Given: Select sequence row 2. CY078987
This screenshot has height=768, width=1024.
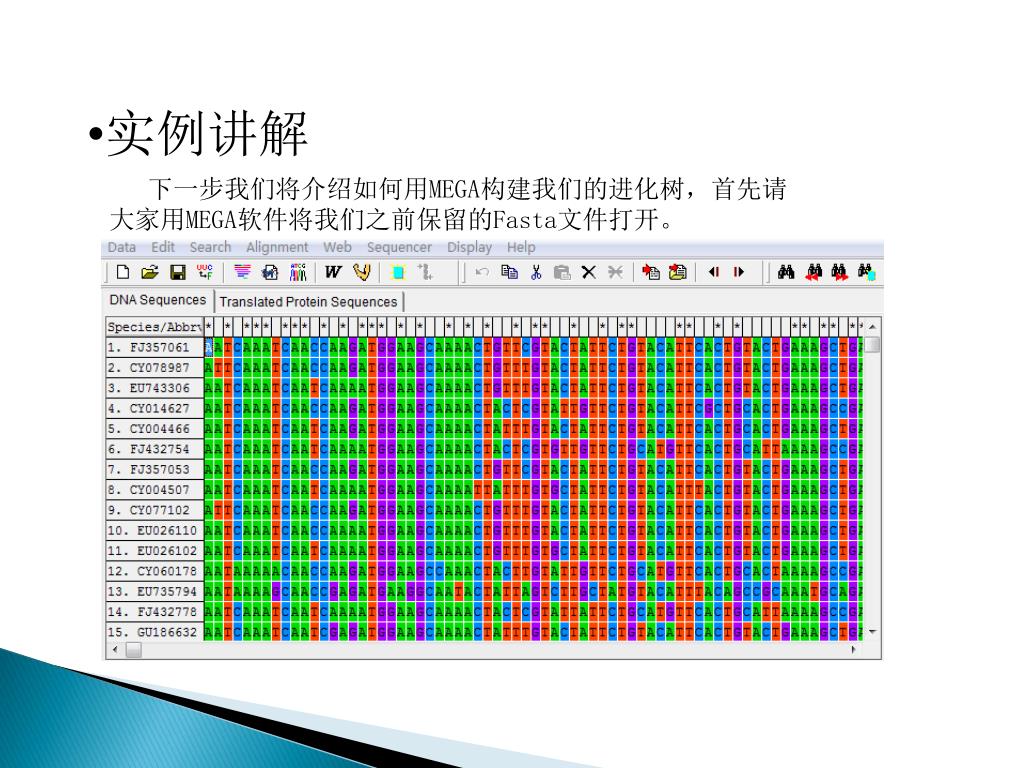Looking at the screenshot, I should pyautogui.click(x=155, y=367).
